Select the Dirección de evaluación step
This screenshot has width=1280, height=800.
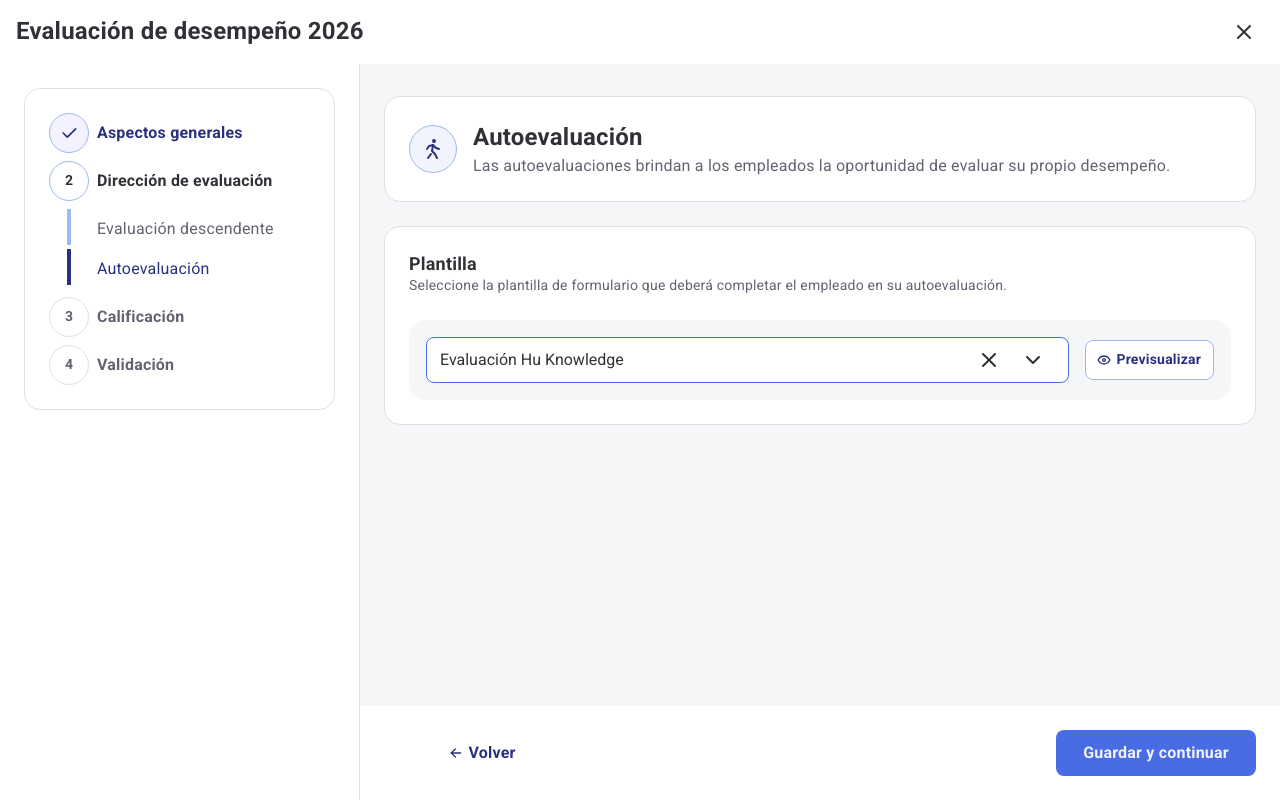coord(184,181)
